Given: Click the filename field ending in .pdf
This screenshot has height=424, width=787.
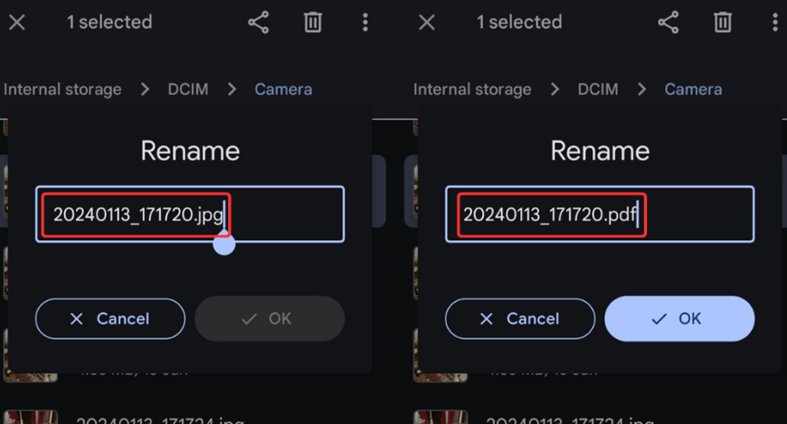Looking at the screenshot, I should pos(600,214).
